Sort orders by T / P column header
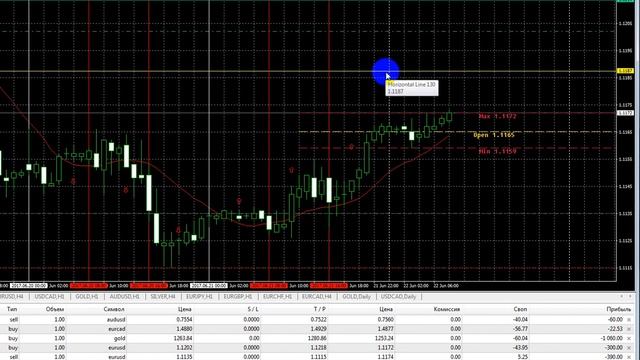This screenshot has width=640, height=360. click(320, 309)
